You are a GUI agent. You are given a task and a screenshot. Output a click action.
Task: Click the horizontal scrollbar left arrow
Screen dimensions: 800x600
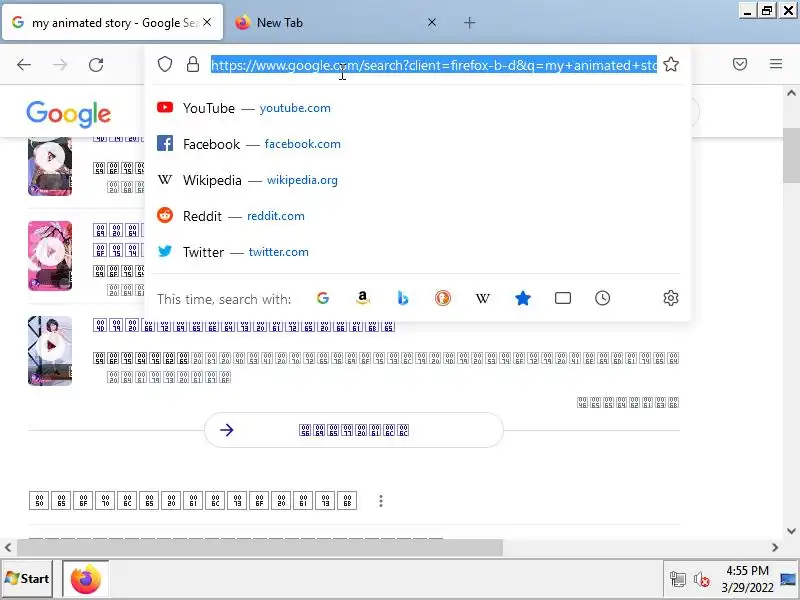8,547
